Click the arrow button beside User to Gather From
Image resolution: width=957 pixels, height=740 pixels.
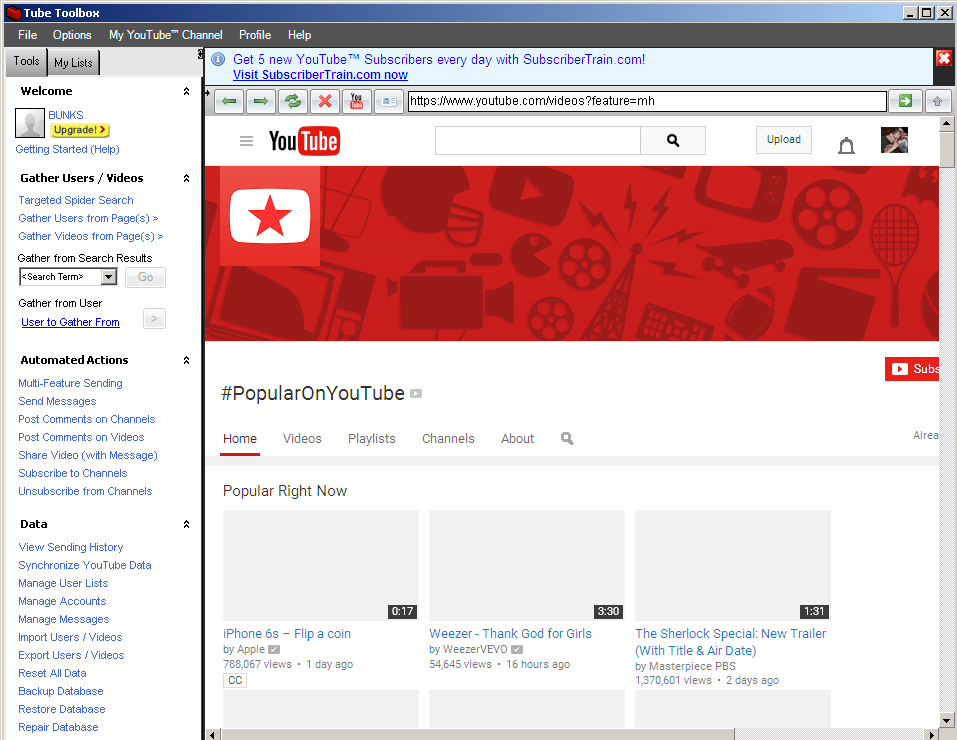154,319
